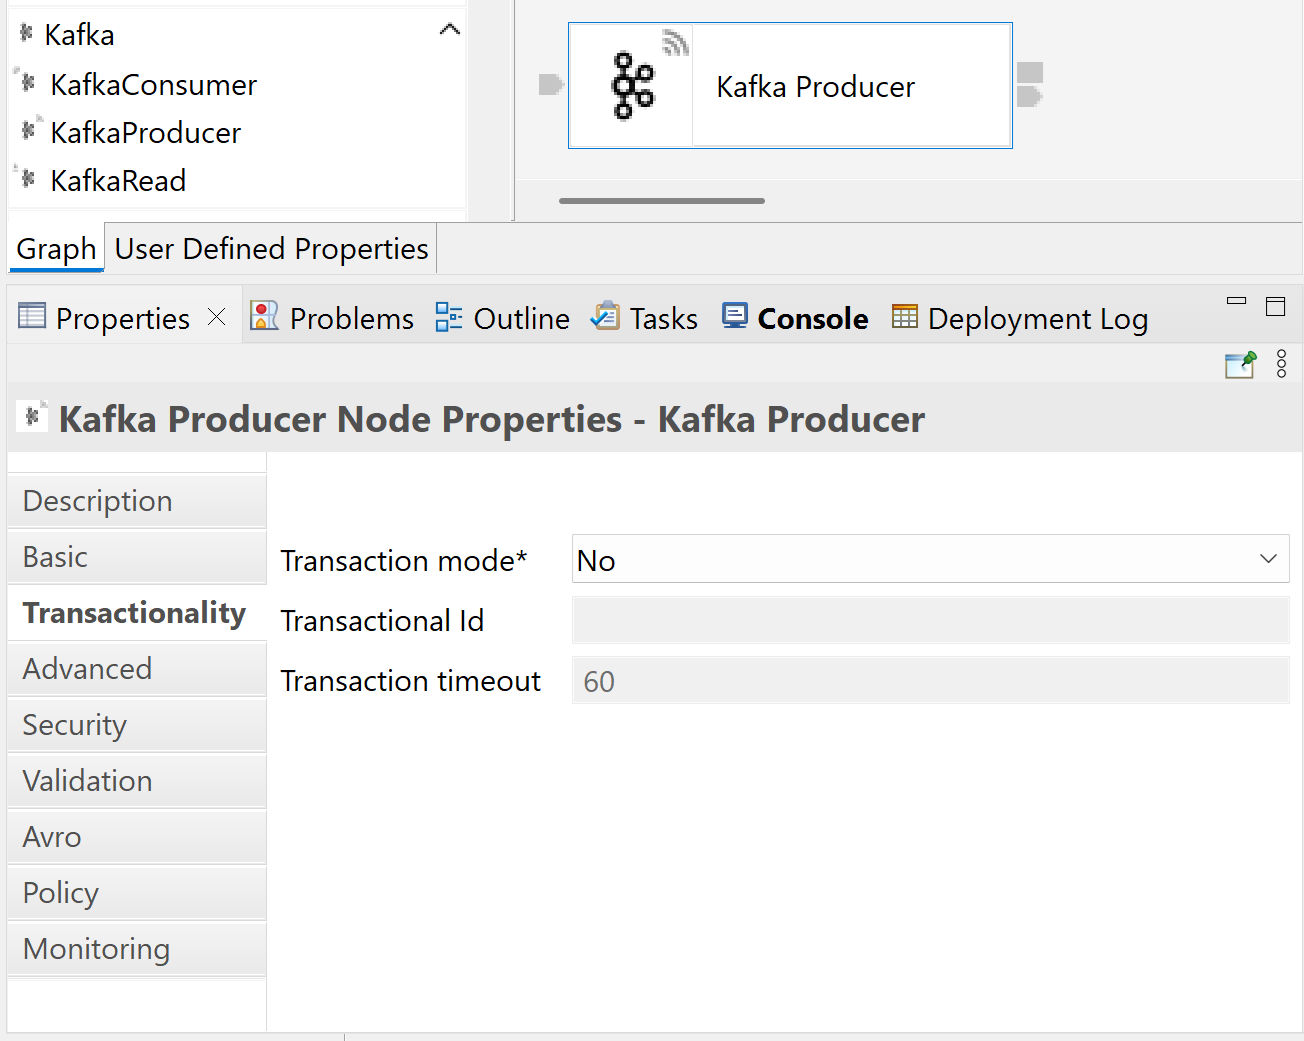Open the view menu three-dots icon
This screenshot has width=1304, height=1041.
1281,364
